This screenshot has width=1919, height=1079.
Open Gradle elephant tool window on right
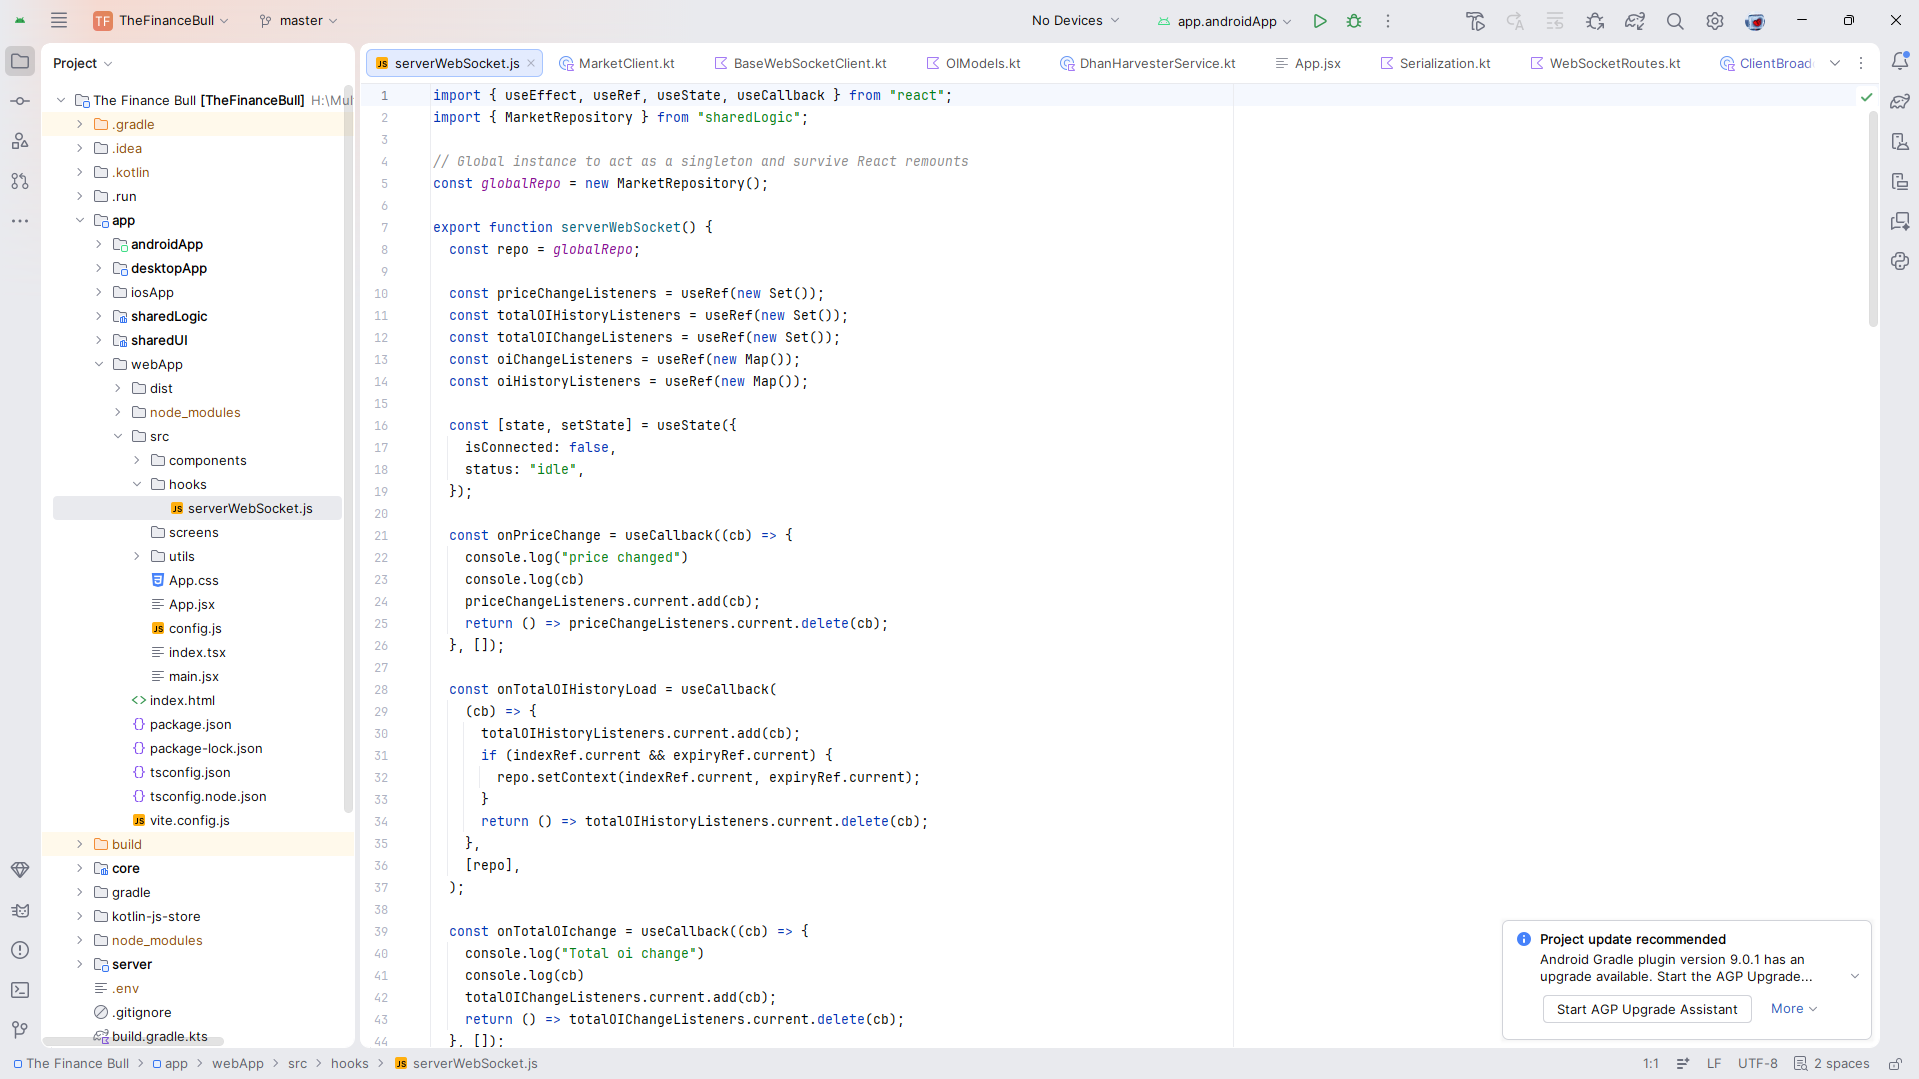tap(1900, 102)
